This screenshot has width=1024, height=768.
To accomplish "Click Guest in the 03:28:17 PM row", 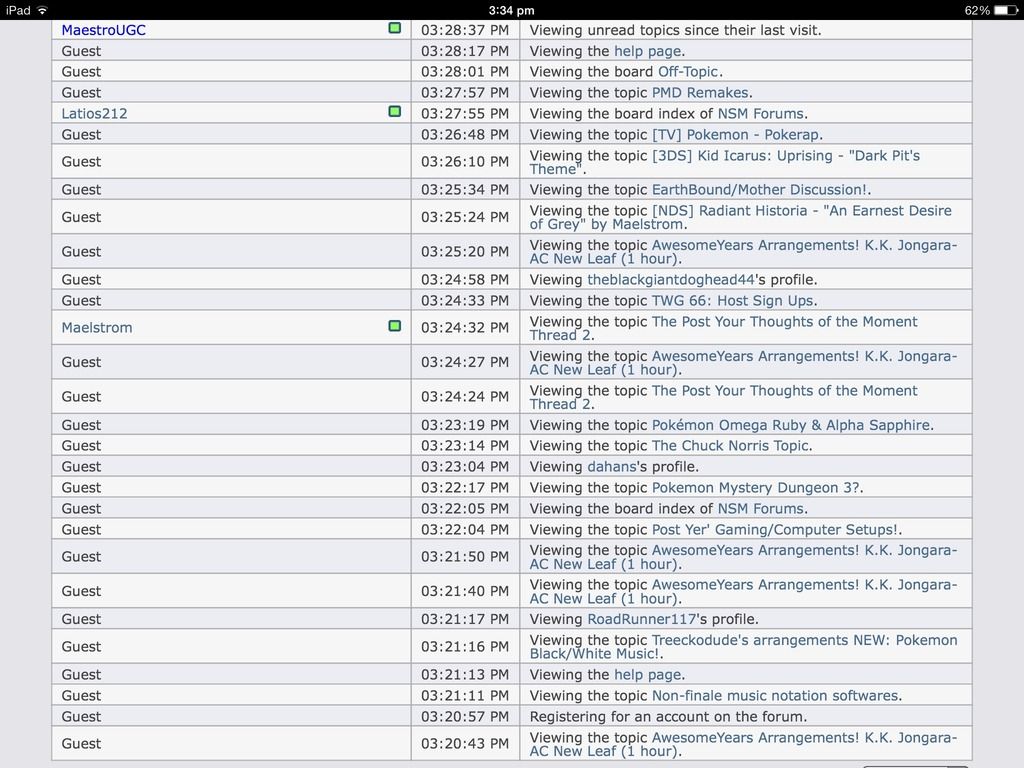I will point(81,51).
